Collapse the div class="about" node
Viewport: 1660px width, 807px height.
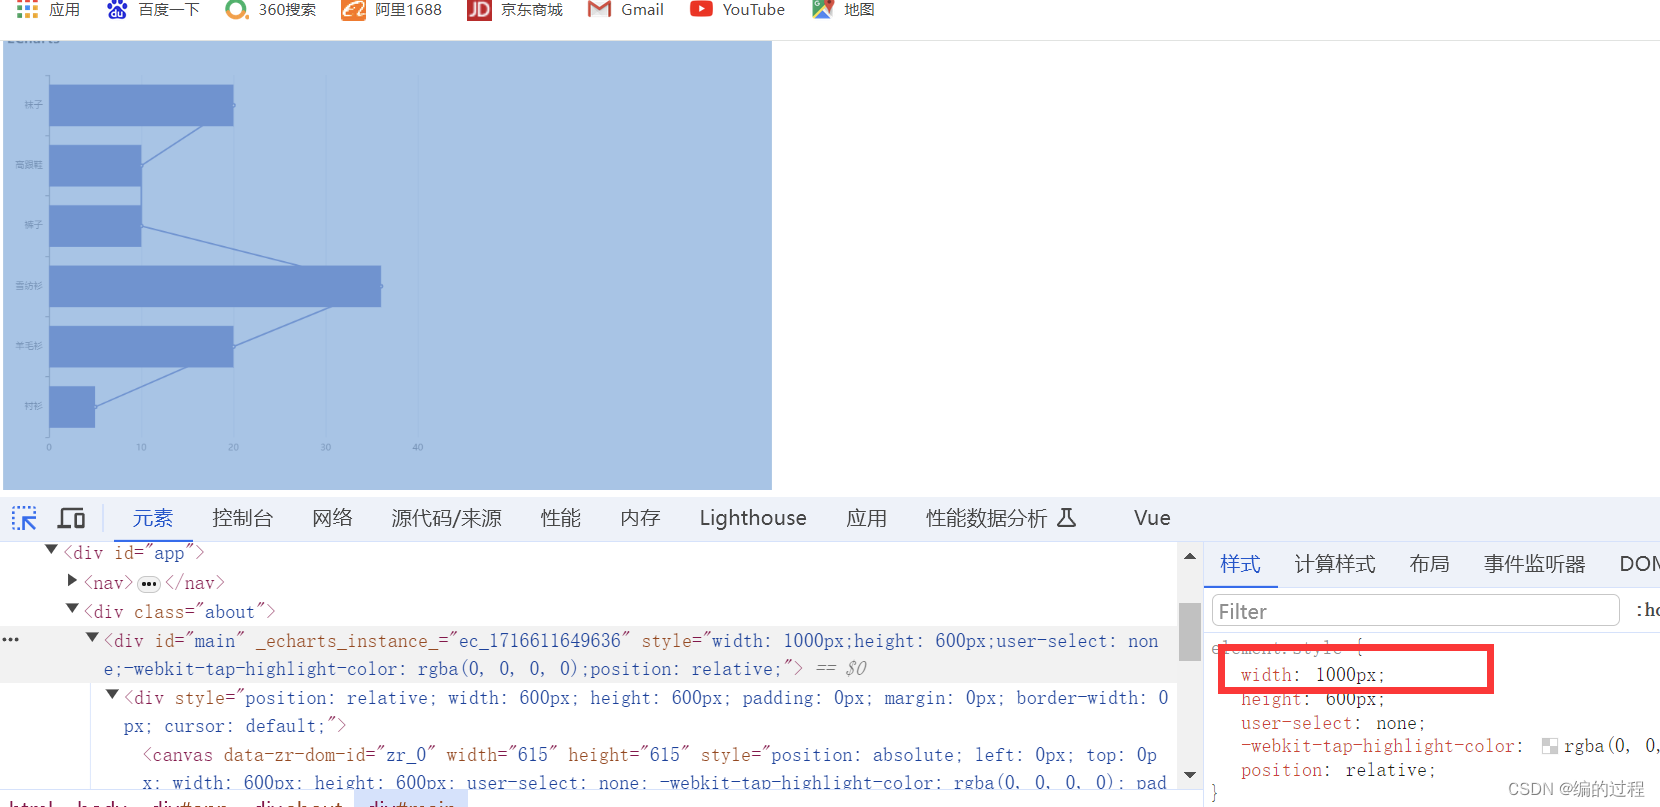click(x=72, y=608)
